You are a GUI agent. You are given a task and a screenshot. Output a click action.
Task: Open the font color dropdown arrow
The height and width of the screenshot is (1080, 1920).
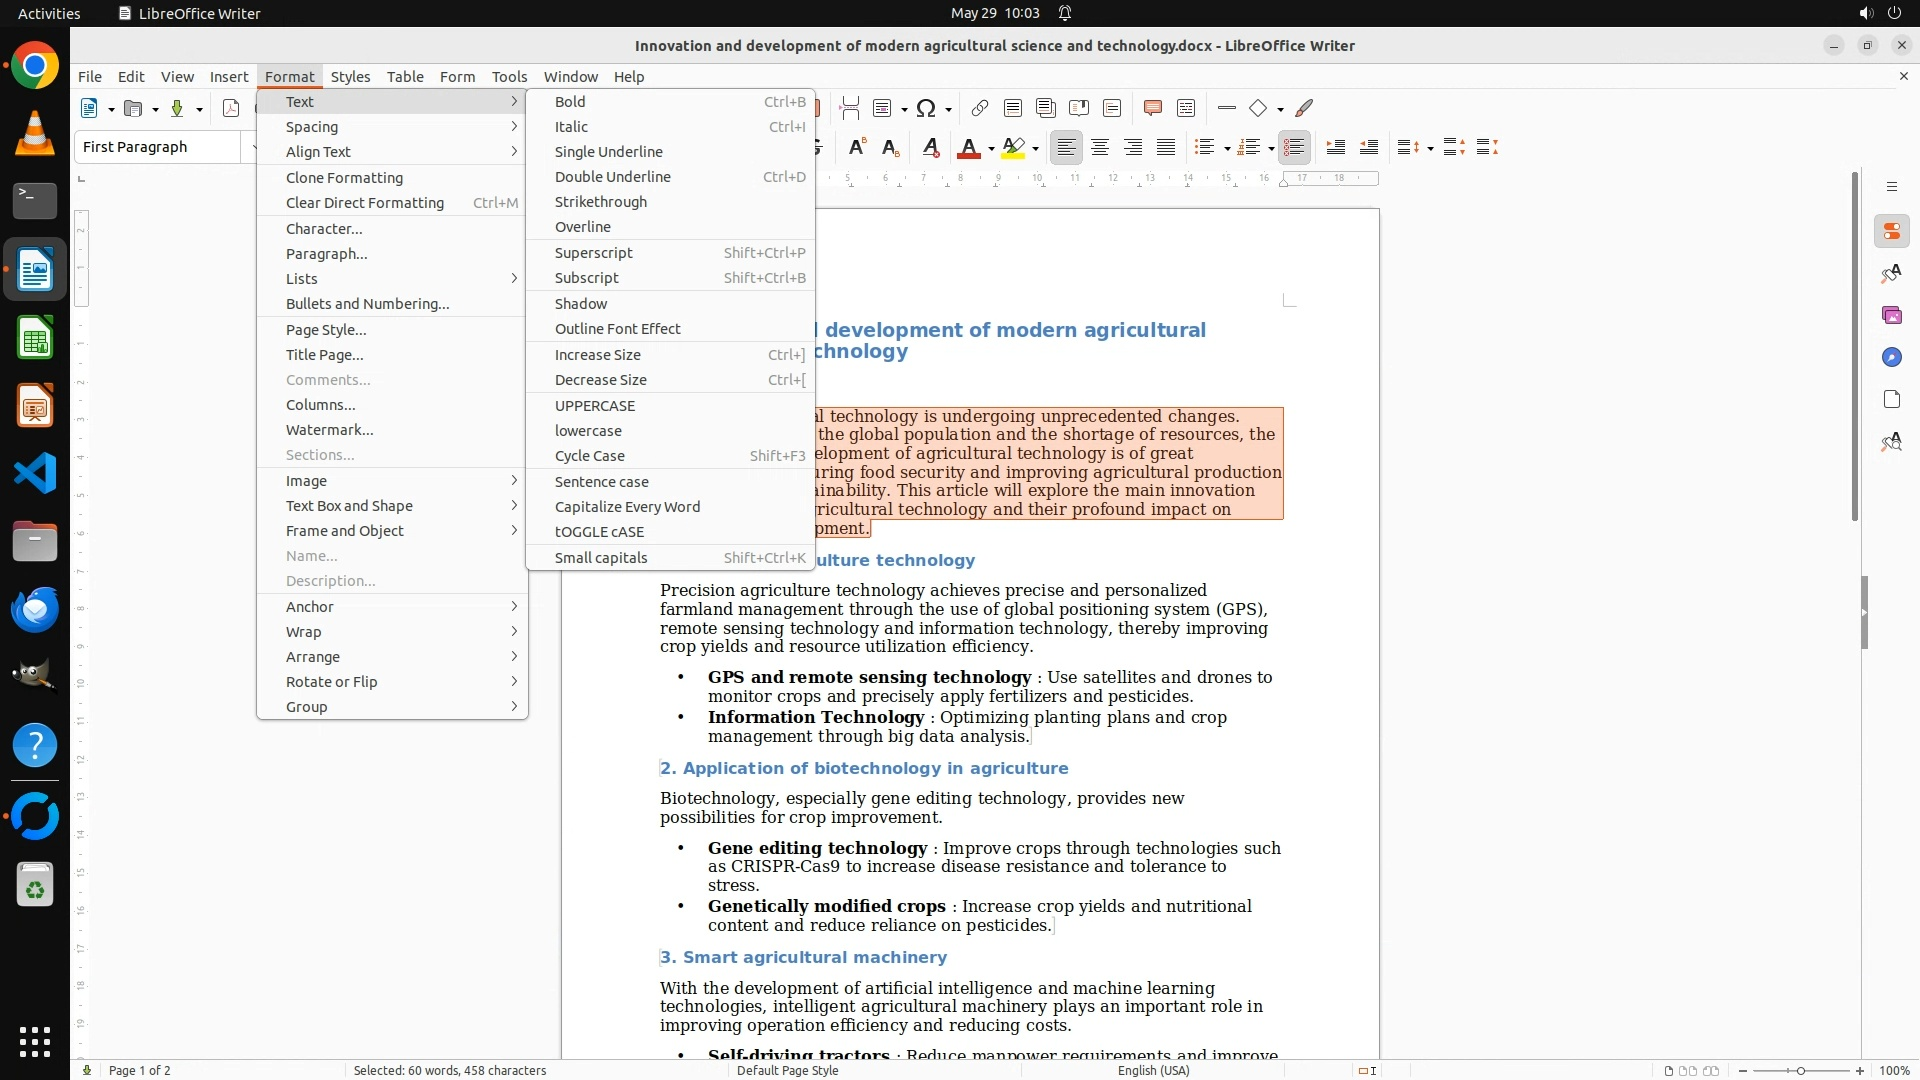(x=991, y=149)
